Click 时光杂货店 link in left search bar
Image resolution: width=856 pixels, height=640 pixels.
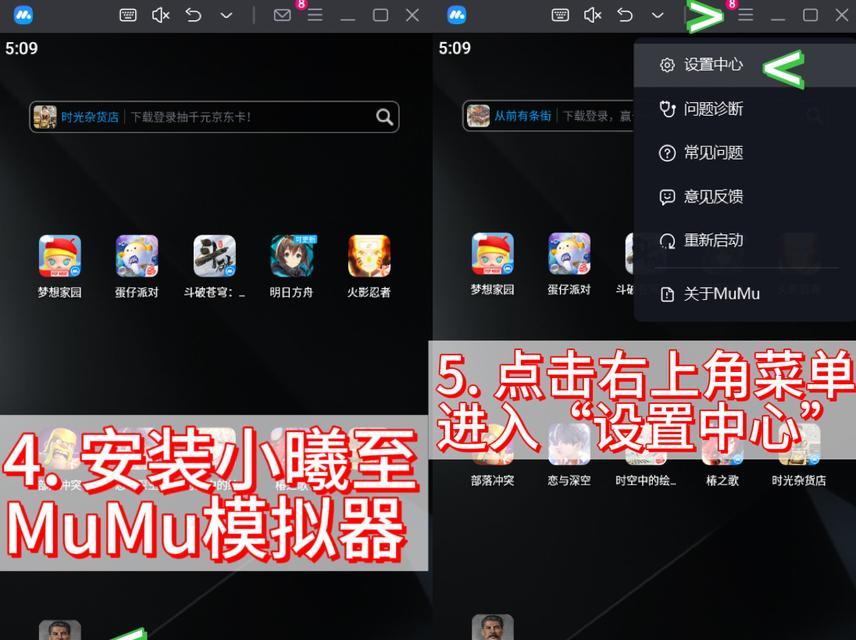(x=90, y=117)
